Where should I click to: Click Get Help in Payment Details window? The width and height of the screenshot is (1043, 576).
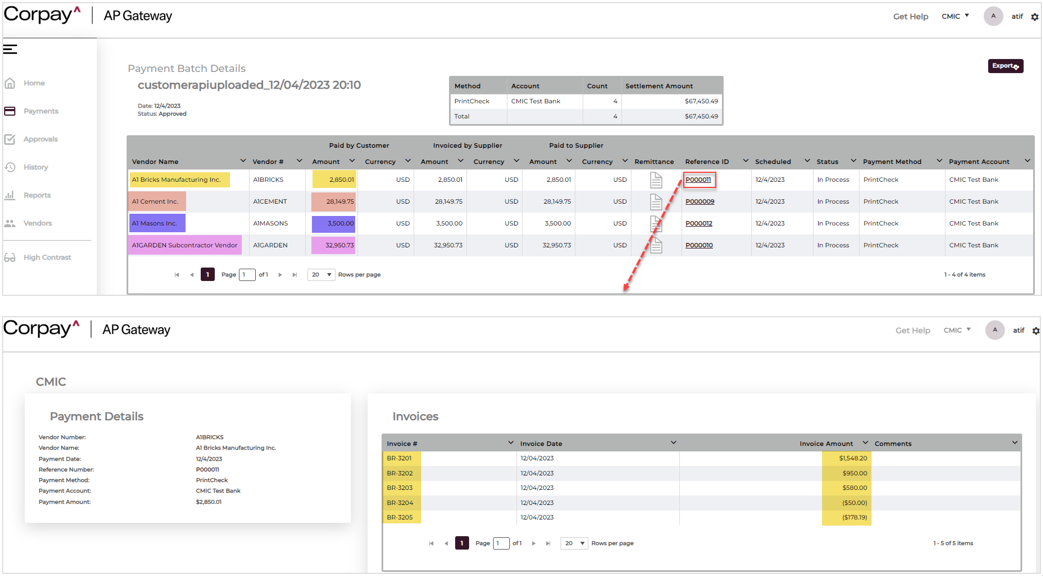pyautogui.click(x=913, y=331)
